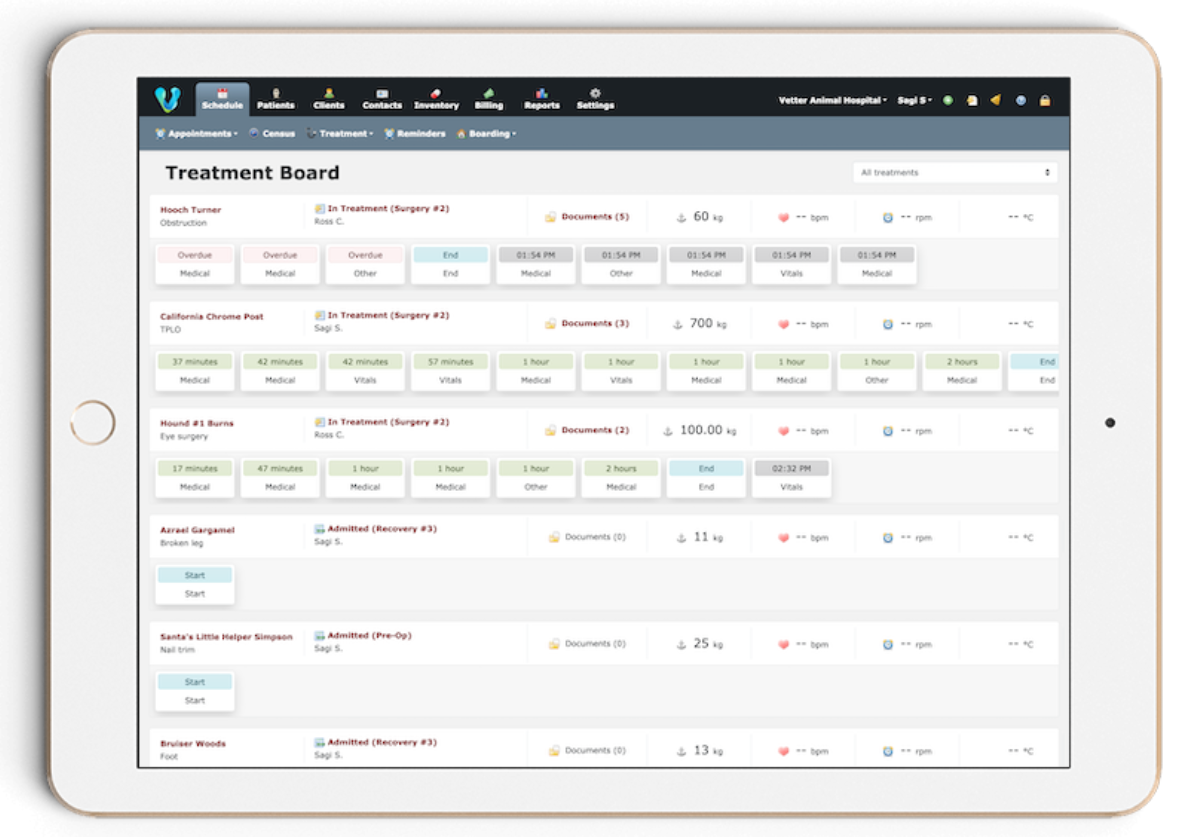Open Vetter Animal Hospital dropdown
This screenshot has width=1186, height=837.
point(832,100)
